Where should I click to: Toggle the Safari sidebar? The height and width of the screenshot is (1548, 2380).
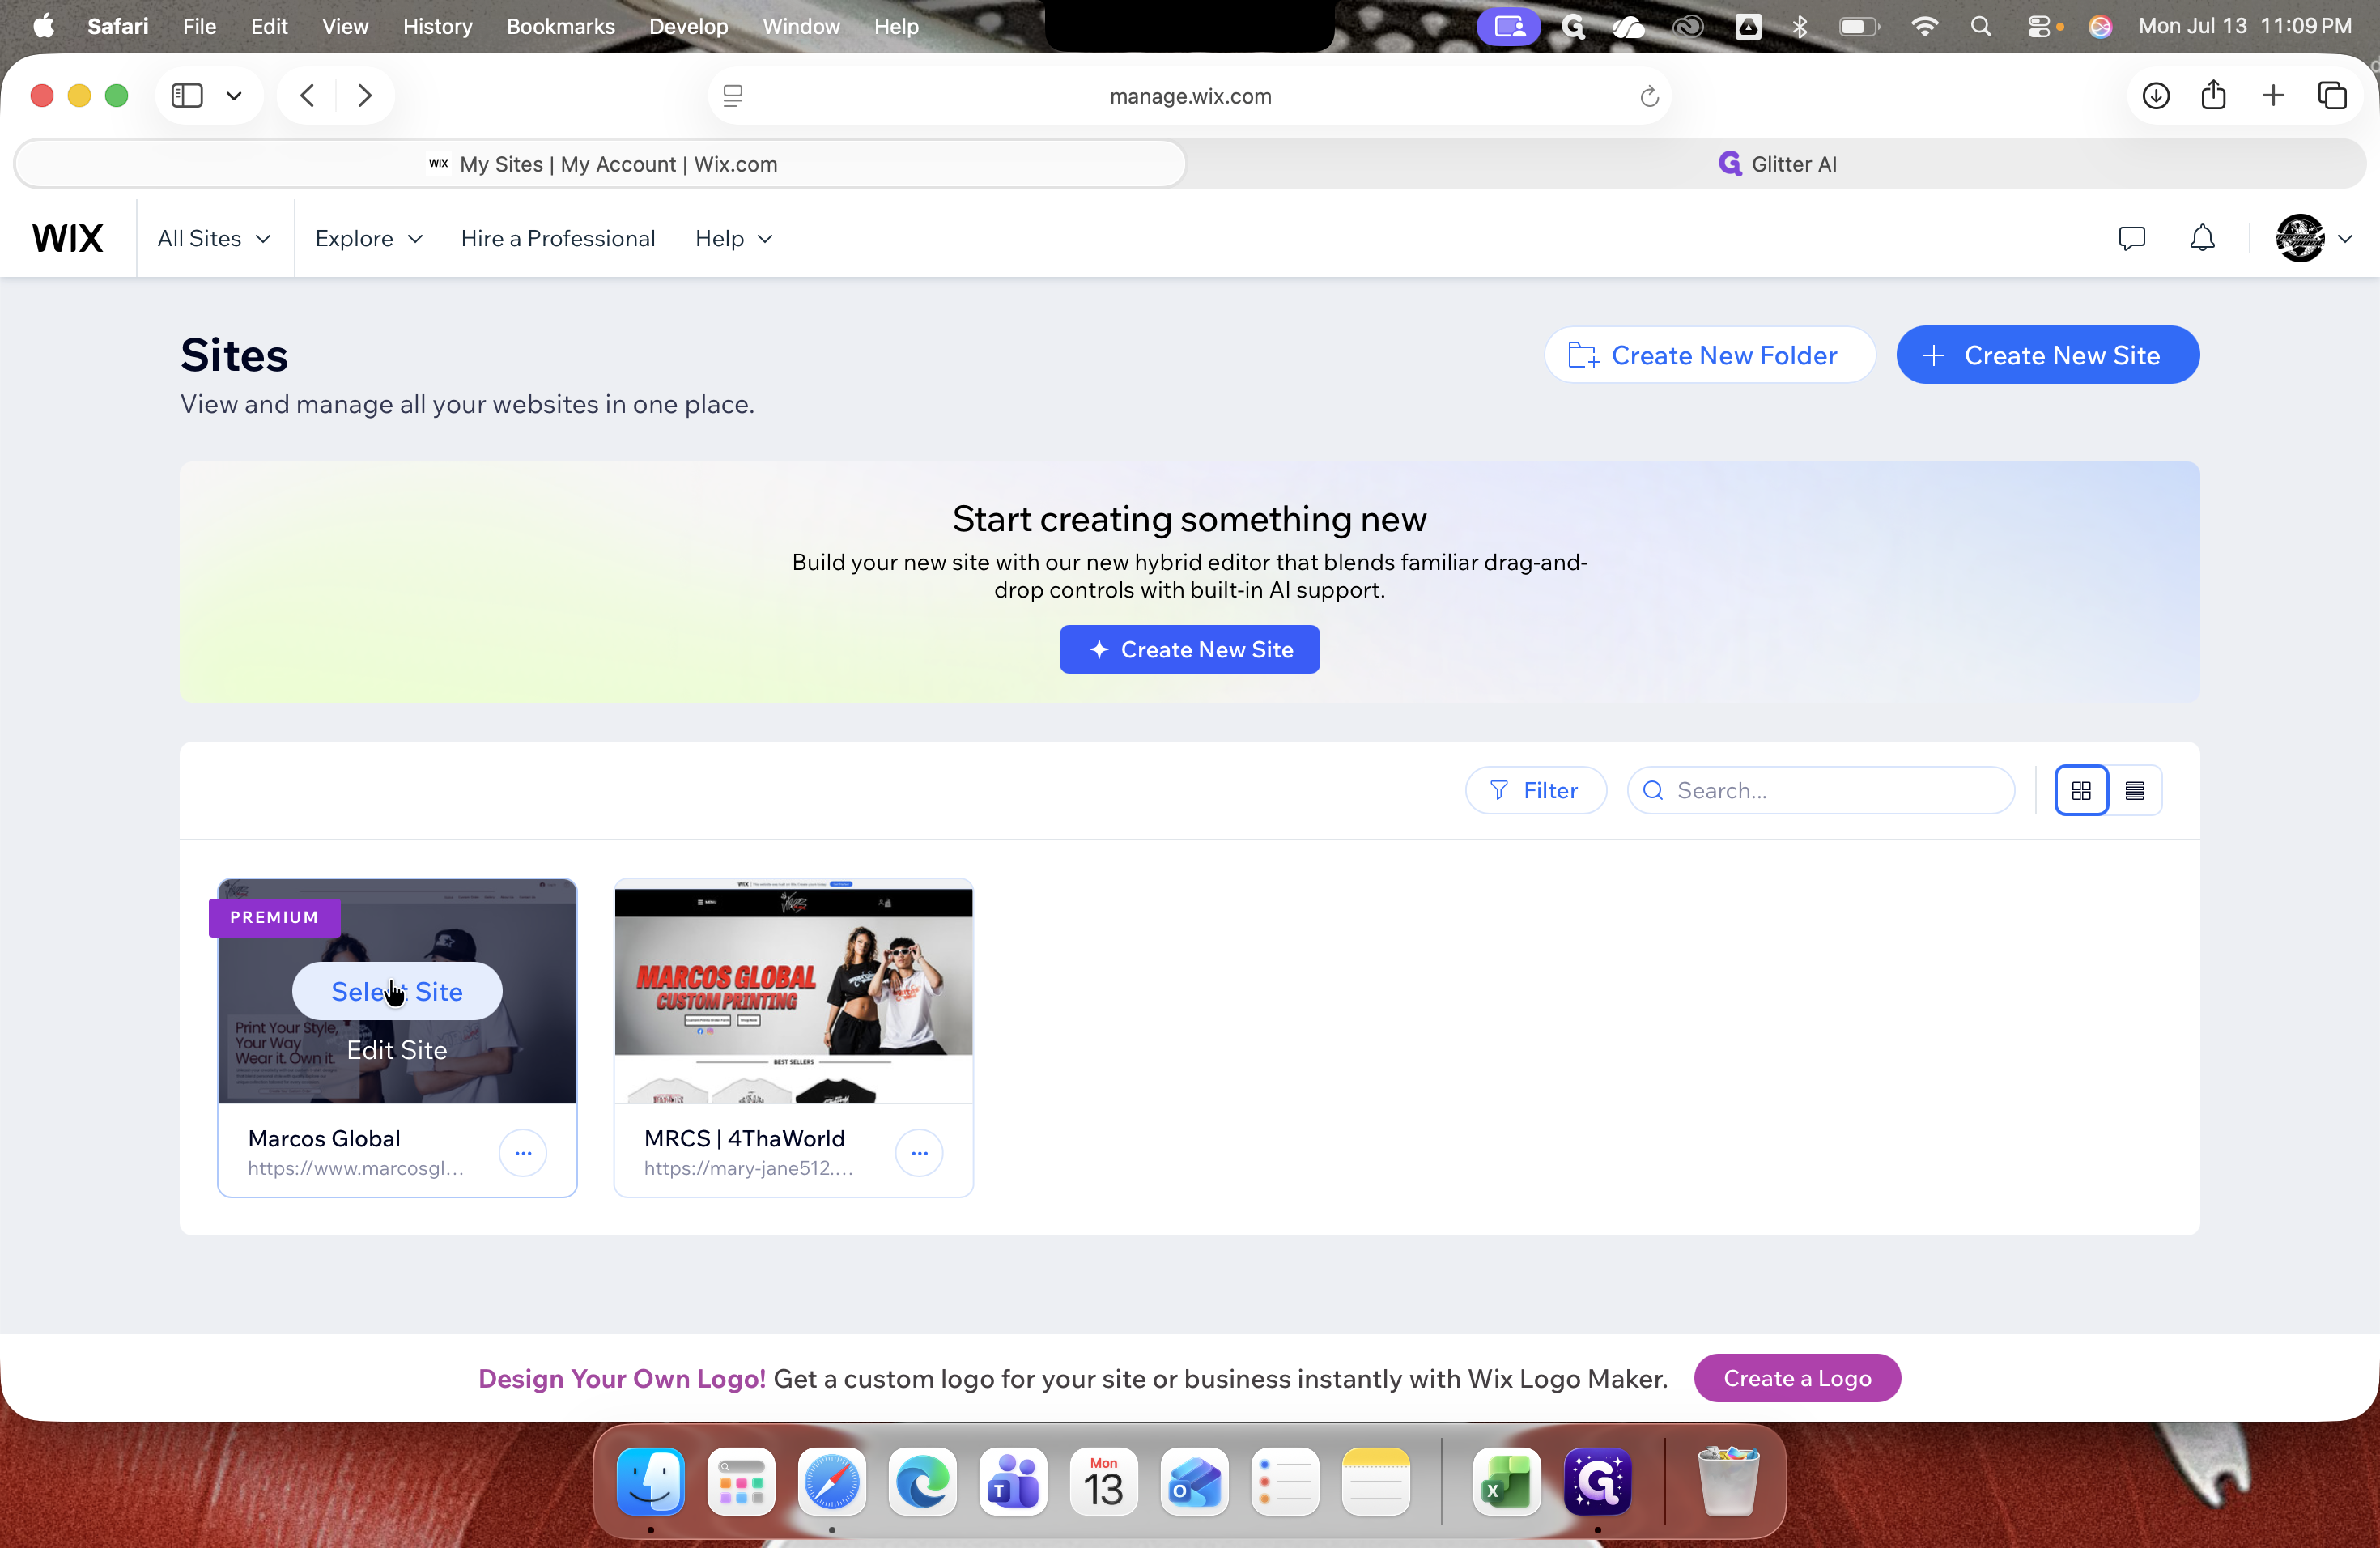coord(187,96)
